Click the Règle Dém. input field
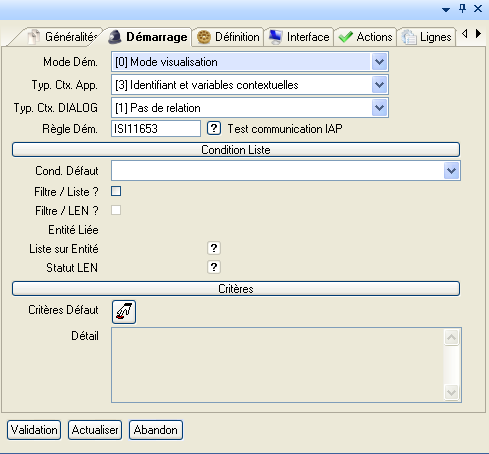The width and height of the screenshot is (489, 454). pos(156,129)
